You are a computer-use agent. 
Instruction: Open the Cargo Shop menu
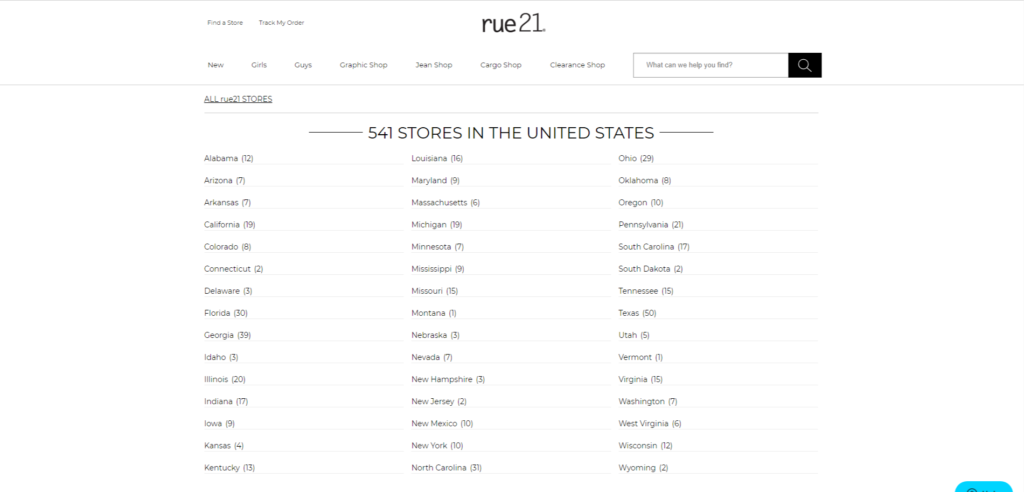point(501,65)
